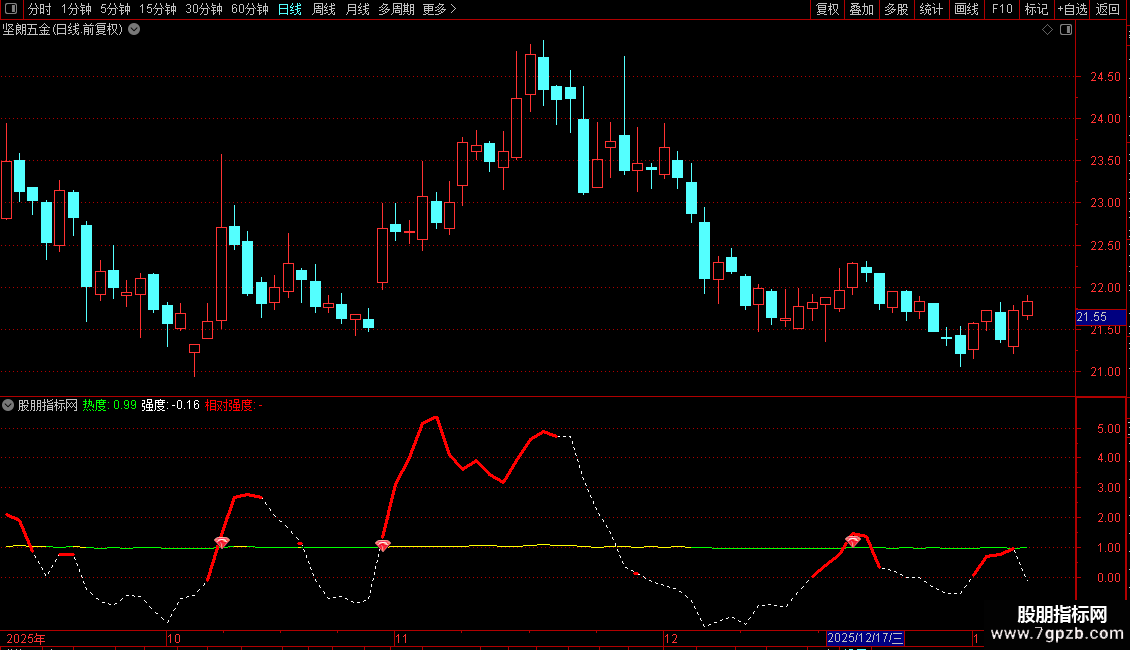Viewport: 1130px width, 650px height.
Task: Open the 复权 adjustment menu
Action: [827, 9]
